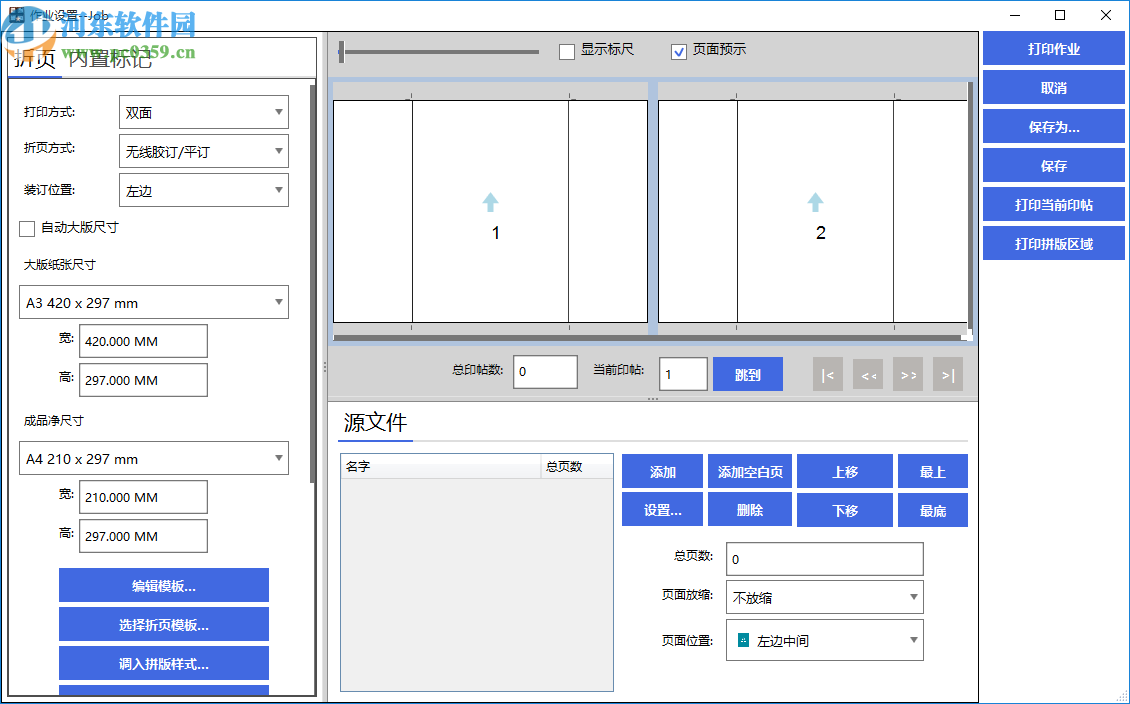1130x704 pixels.
Task: Click 编辑模板 to edit the template
Action: pyautogui.click(x=163, y=585)
